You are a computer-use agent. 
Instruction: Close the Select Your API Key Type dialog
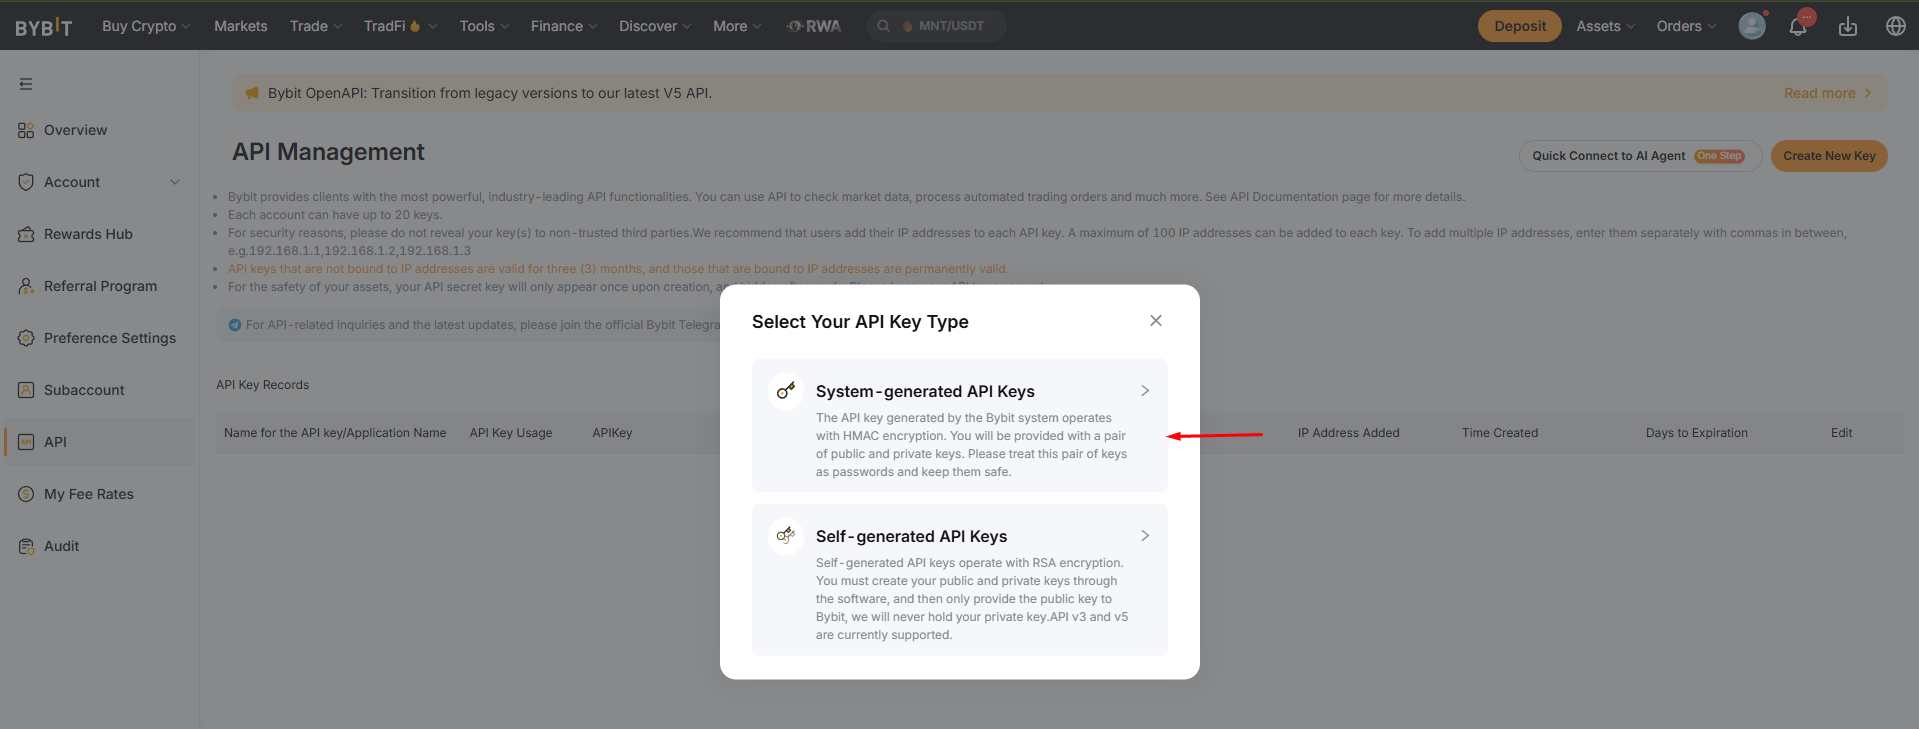coord(1156,321)
